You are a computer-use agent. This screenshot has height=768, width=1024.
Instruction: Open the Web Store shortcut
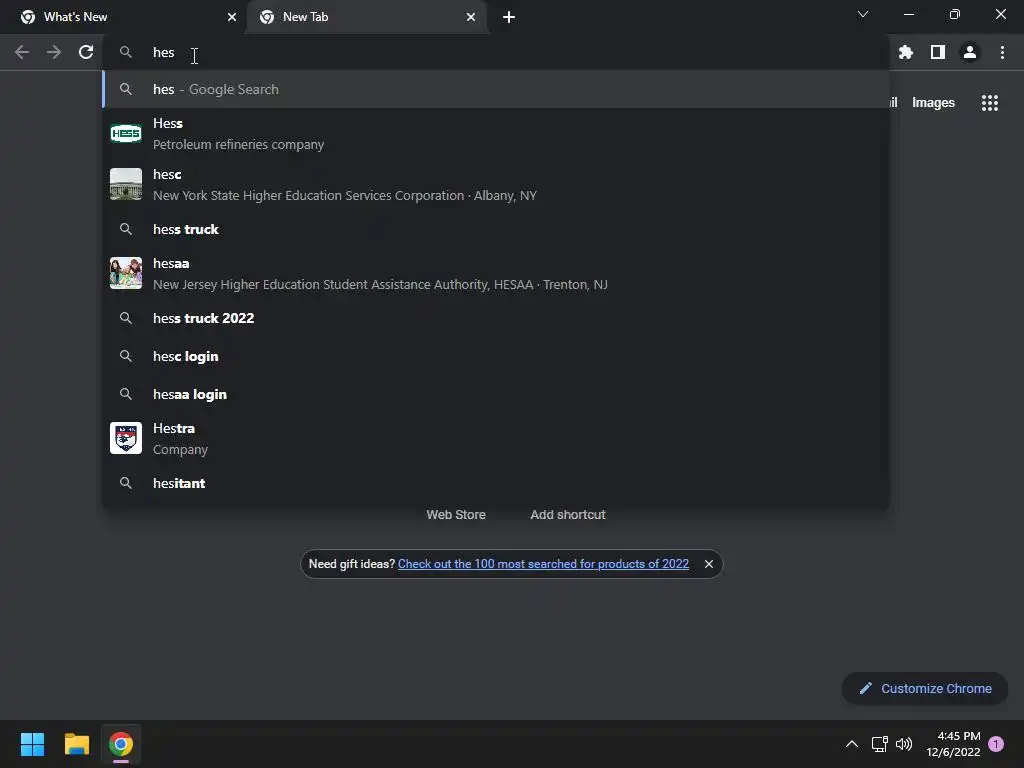(456, 515)
